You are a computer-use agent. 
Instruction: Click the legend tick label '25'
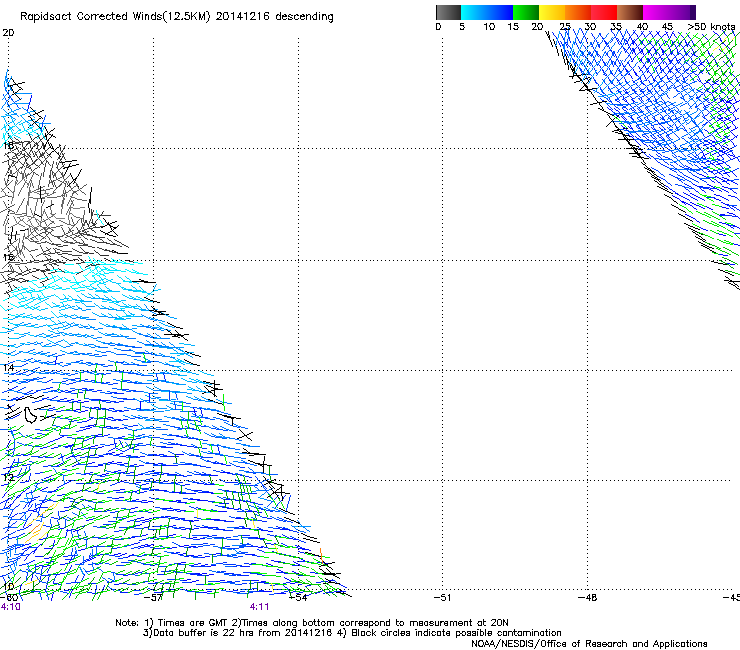tap(565, 27)
